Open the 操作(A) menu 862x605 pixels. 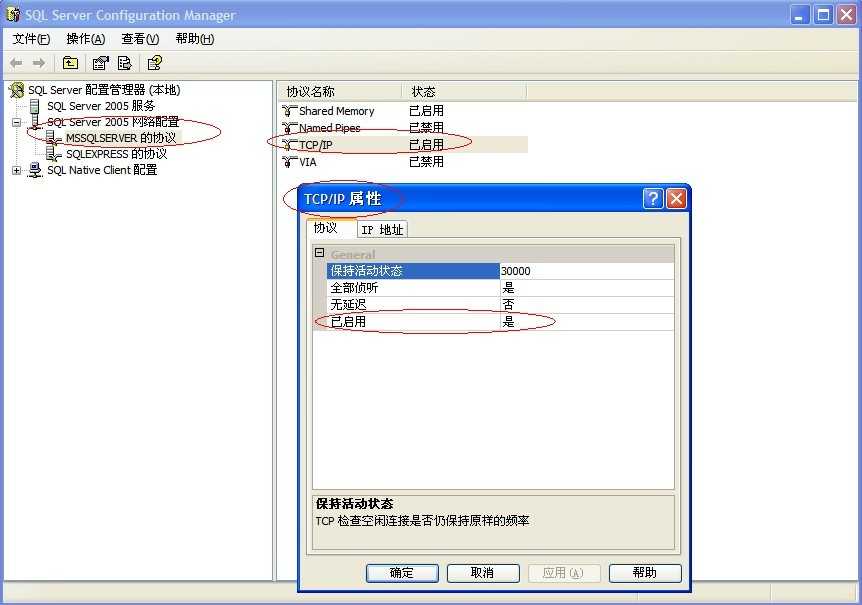point(86,39)
